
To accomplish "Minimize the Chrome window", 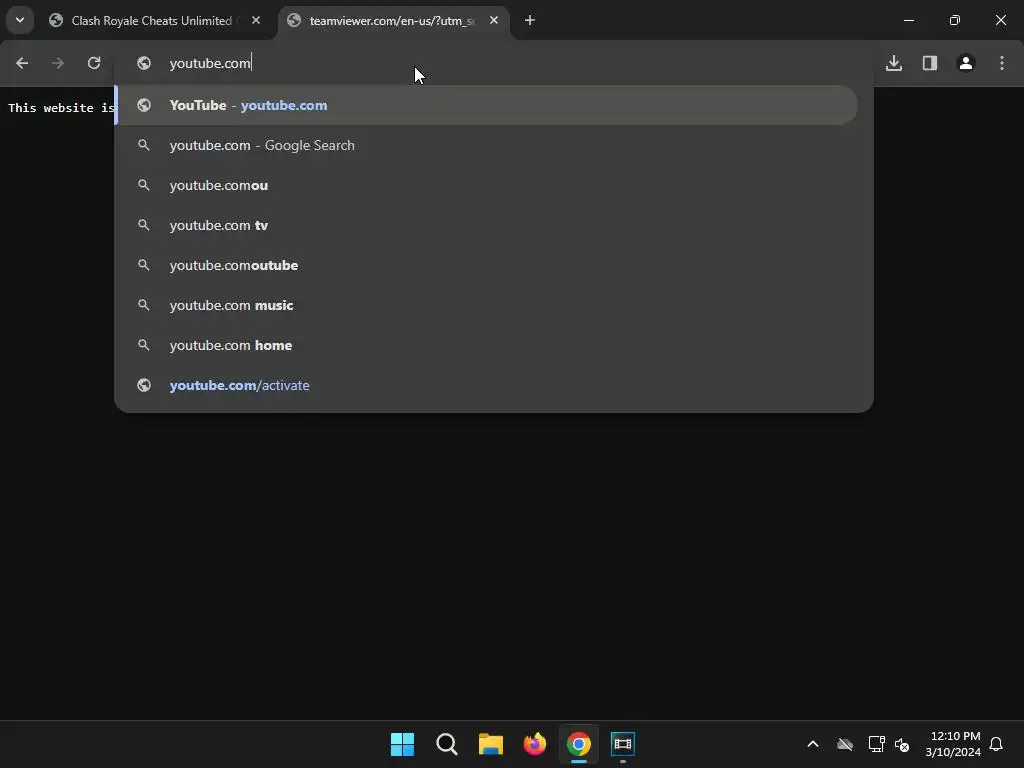I will click(908, 20).
